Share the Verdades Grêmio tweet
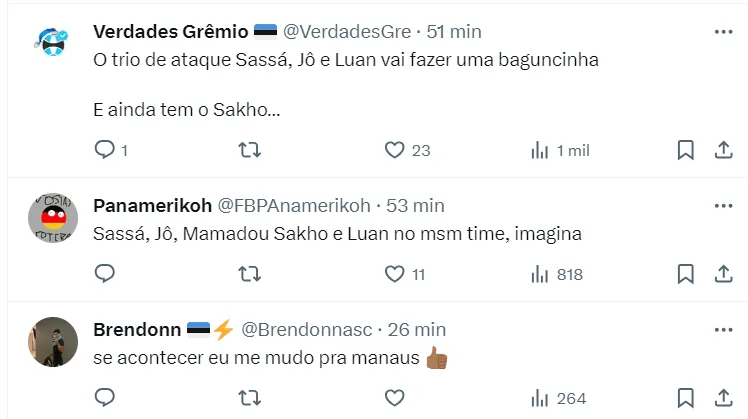This screenshot has width=748, height=419. 723,150
